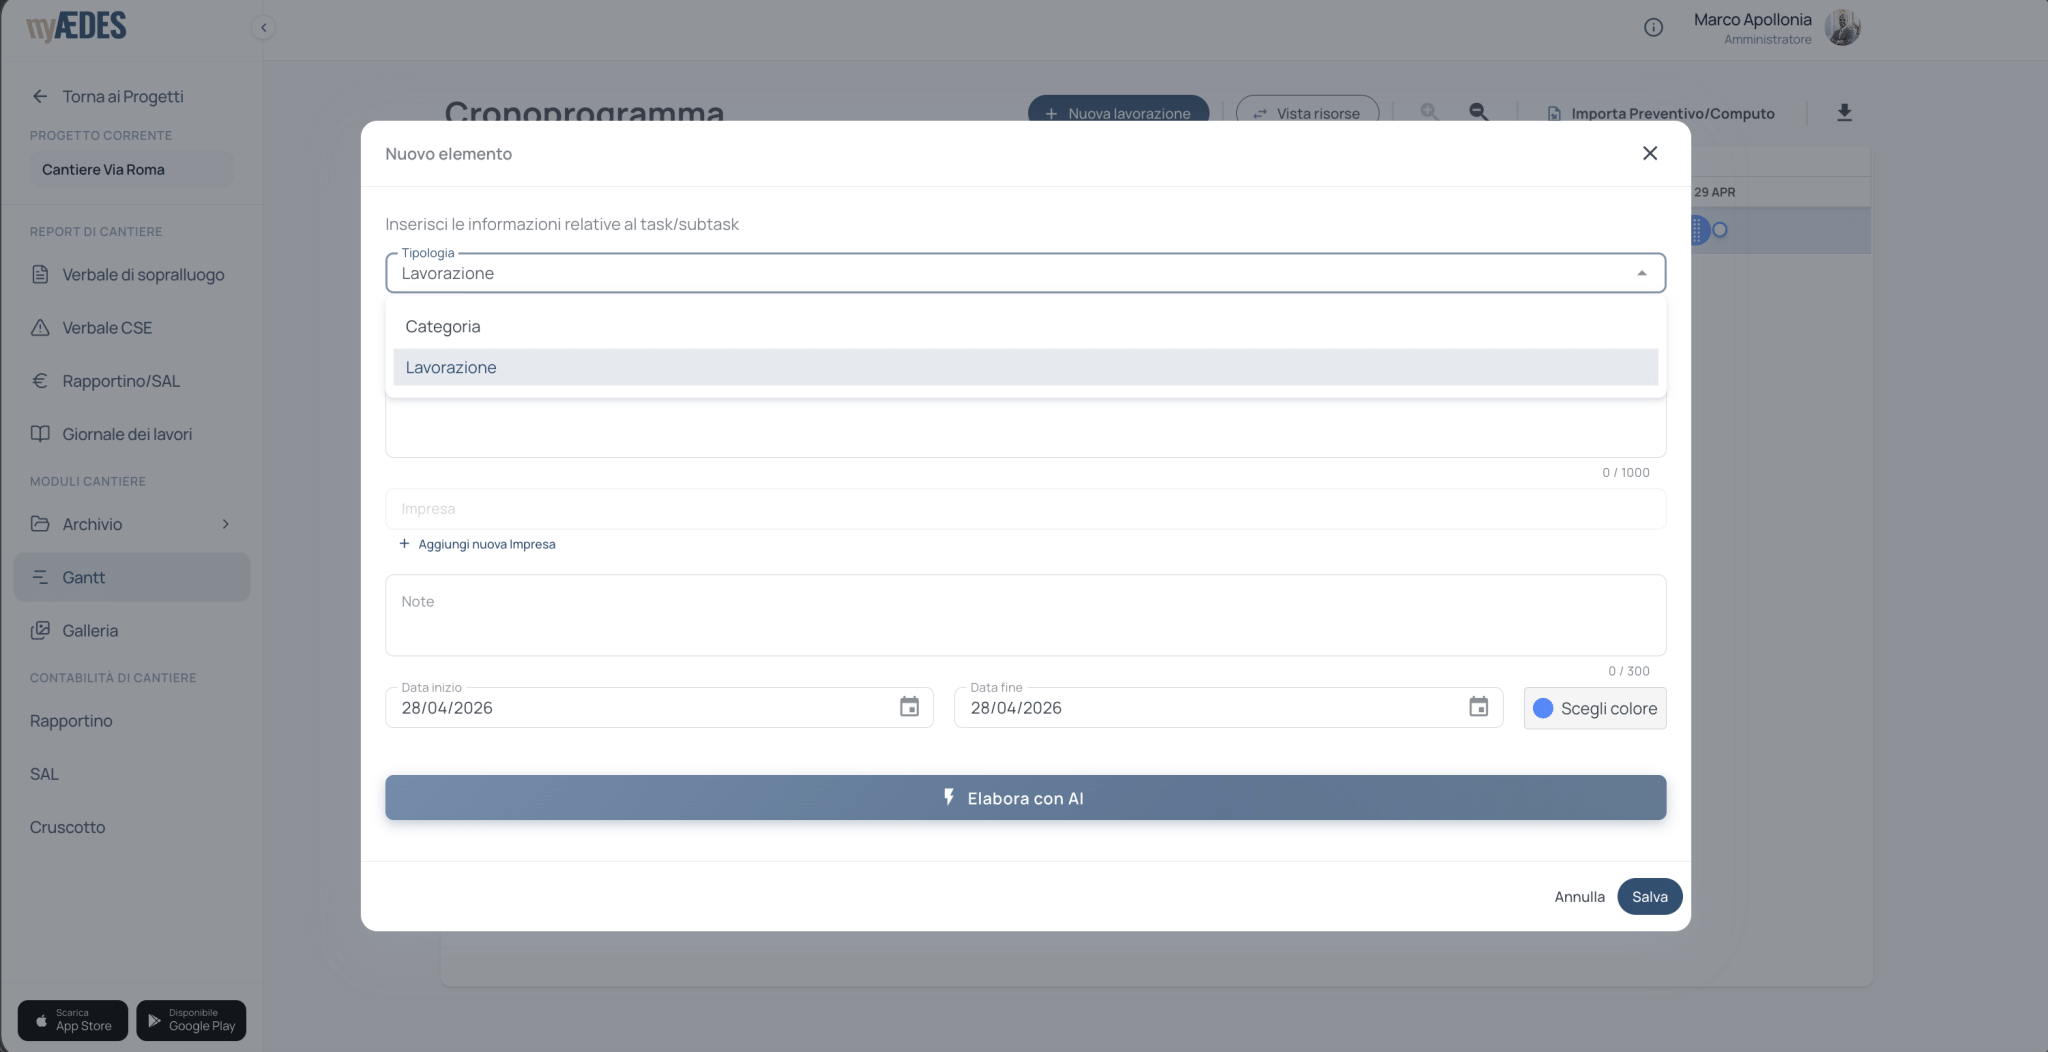Open the Scegli colore picker
Image resolution: width=2048 pixels, height=1052 pixels.
click(1594, 708)
